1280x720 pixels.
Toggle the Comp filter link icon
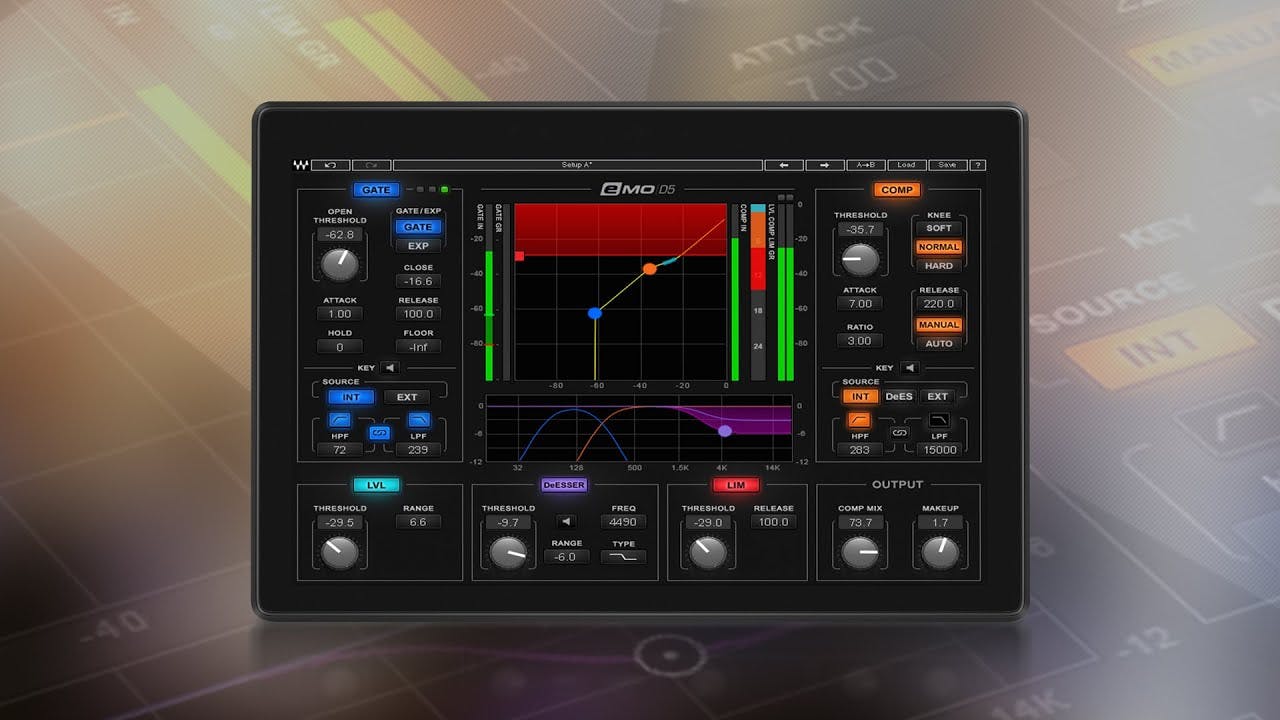(899, 433)
